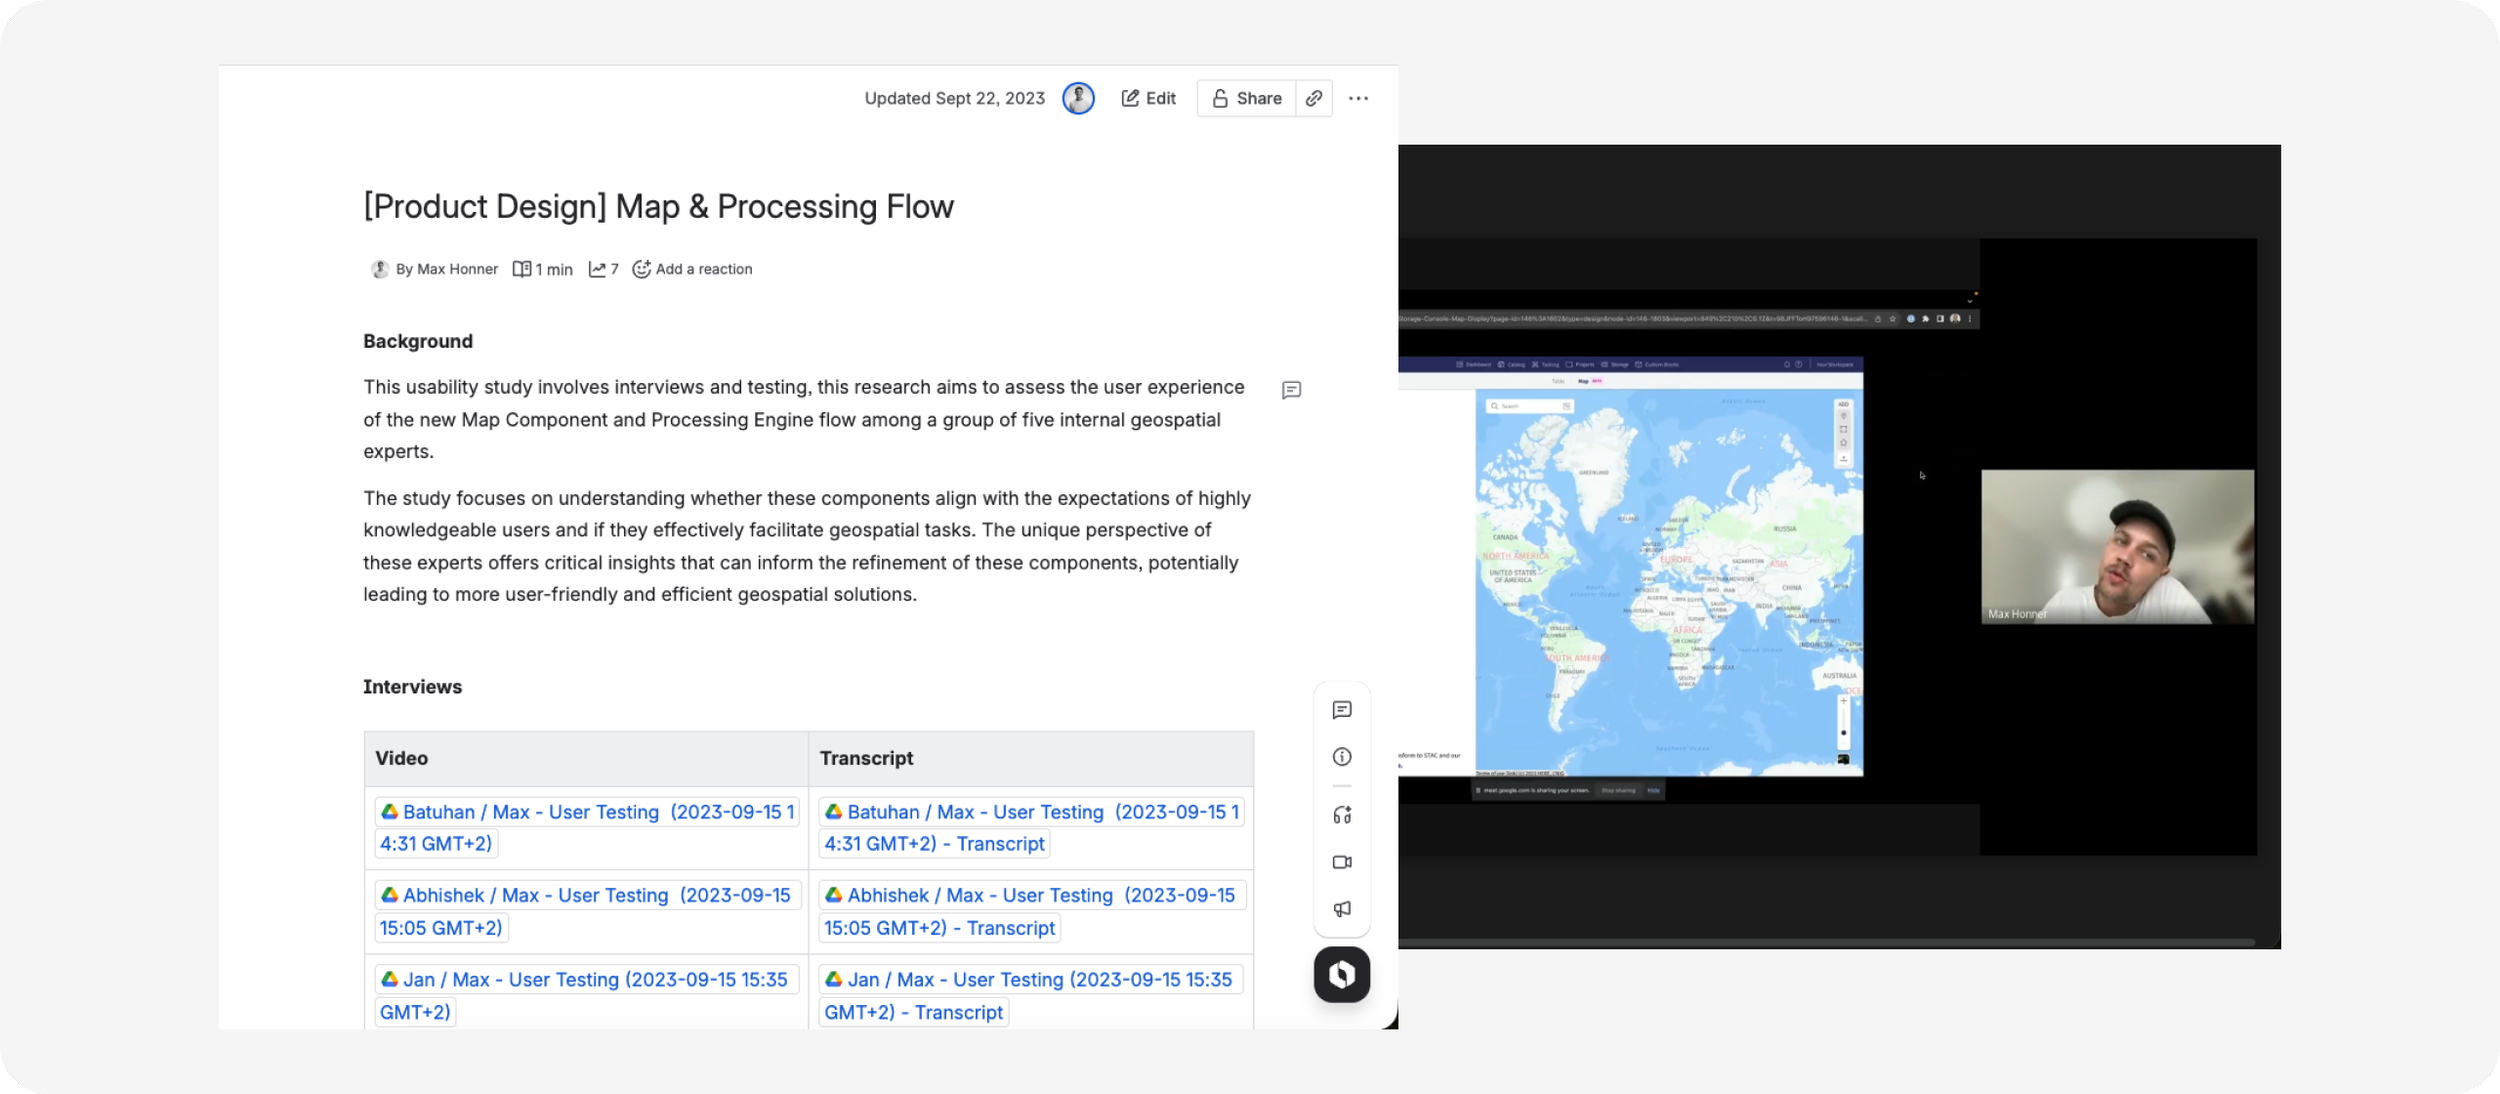
Task: Copy page link via chain icon
Action: (1314, 98)
